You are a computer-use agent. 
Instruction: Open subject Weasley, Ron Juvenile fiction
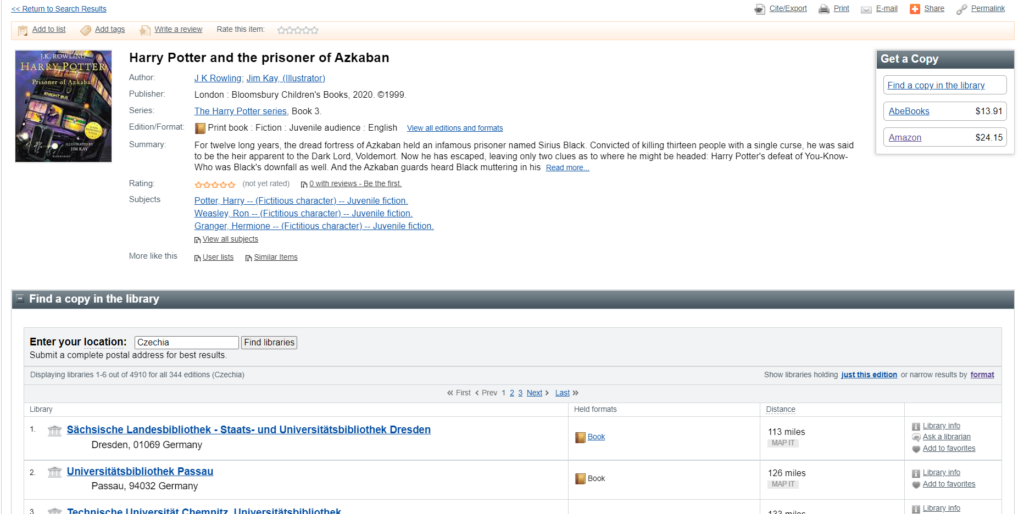coord(303,214)
